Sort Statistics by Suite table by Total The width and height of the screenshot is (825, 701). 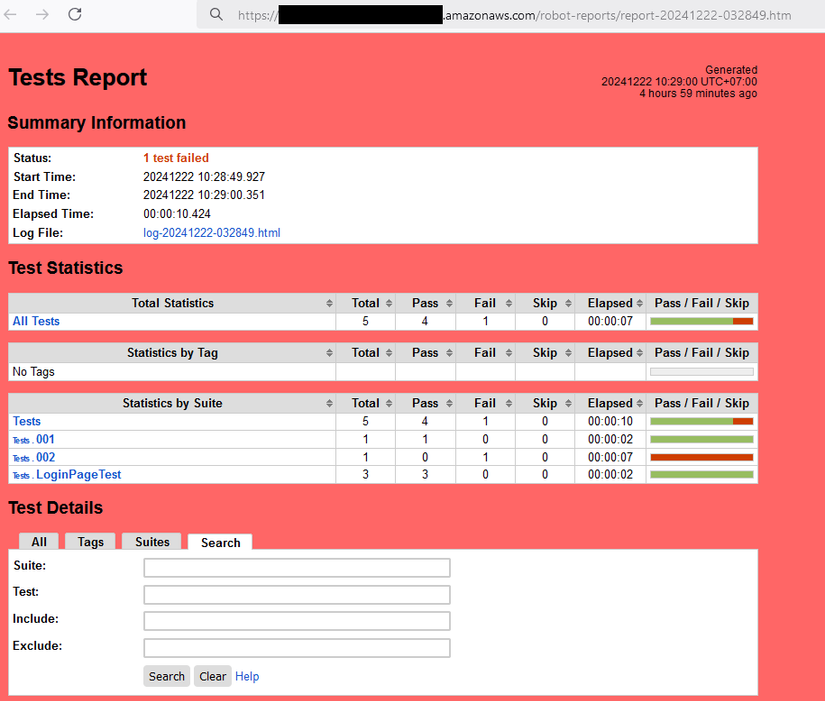click(x=366, y=403)
